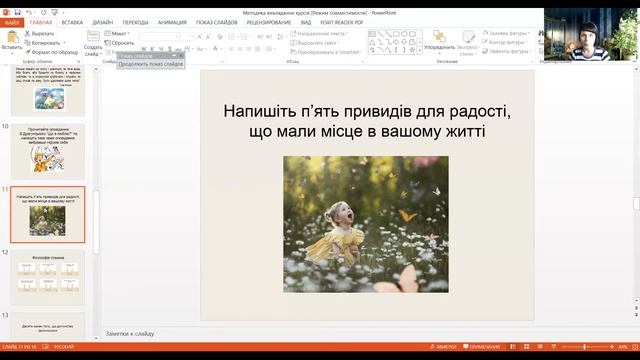Click the italic К formatting button

click(152, 49)
